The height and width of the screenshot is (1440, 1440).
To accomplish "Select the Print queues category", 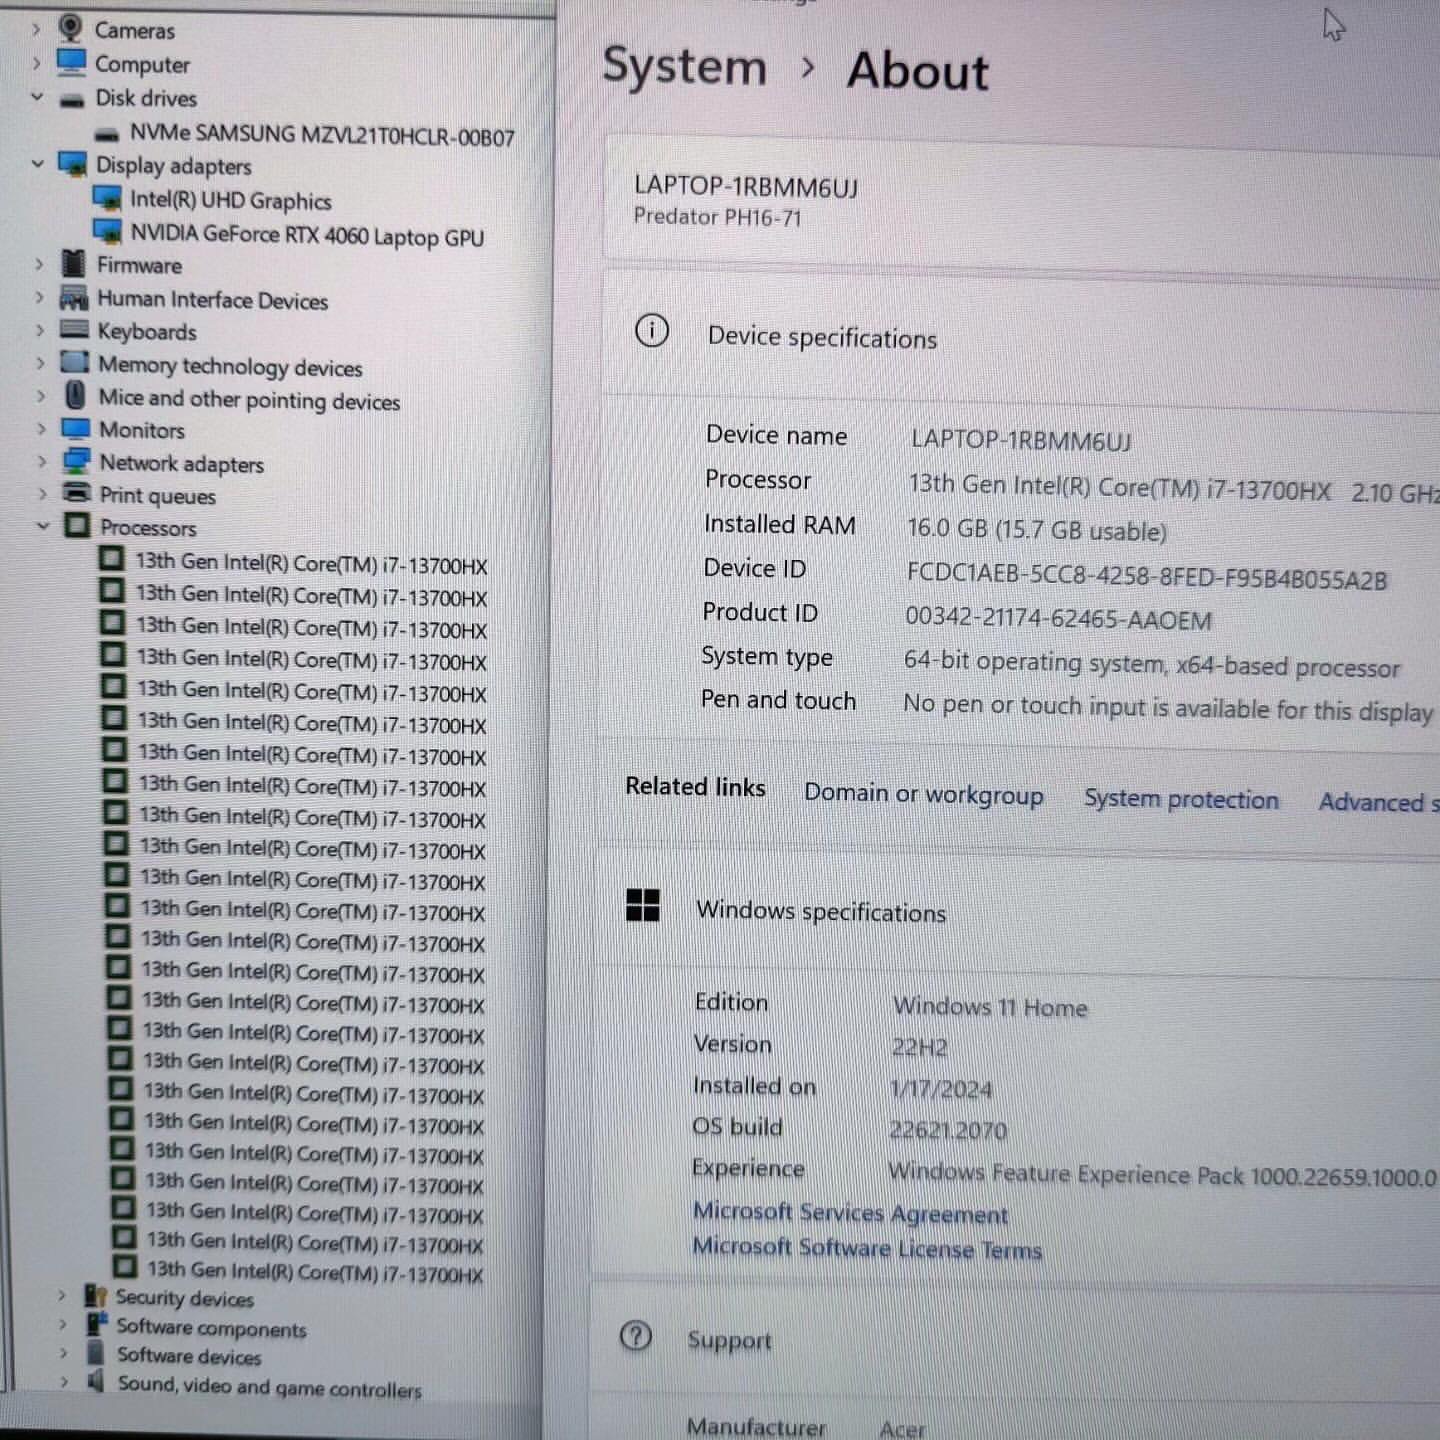I will pyautogui.click(x=157, y=496).
